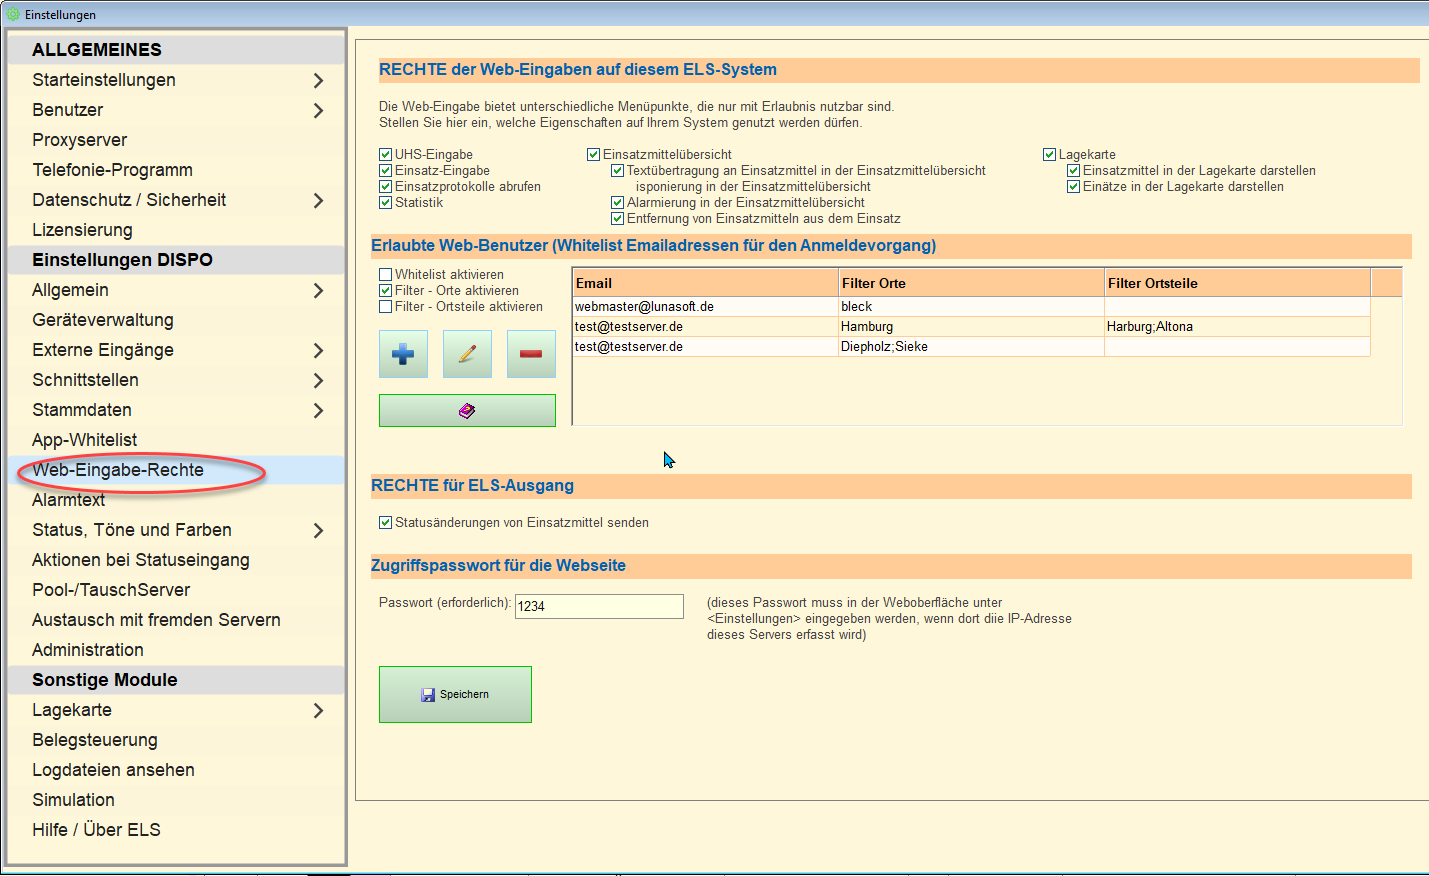Expand the Externe Eingänge chevron
The image size is (1429, 876).
[318, 350]
